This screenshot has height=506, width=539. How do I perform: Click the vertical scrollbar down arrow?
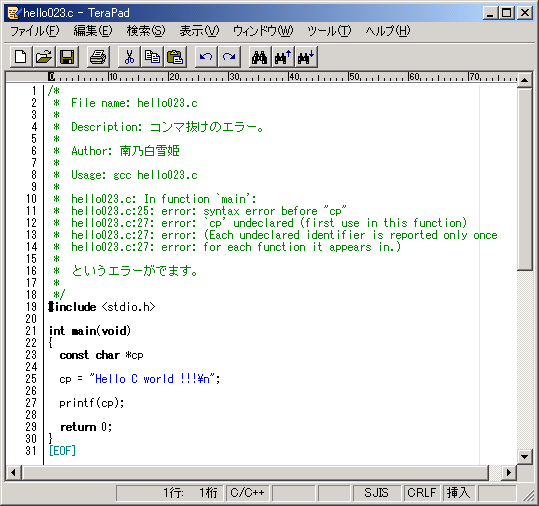pyautogui.click(x=525, y=457)
